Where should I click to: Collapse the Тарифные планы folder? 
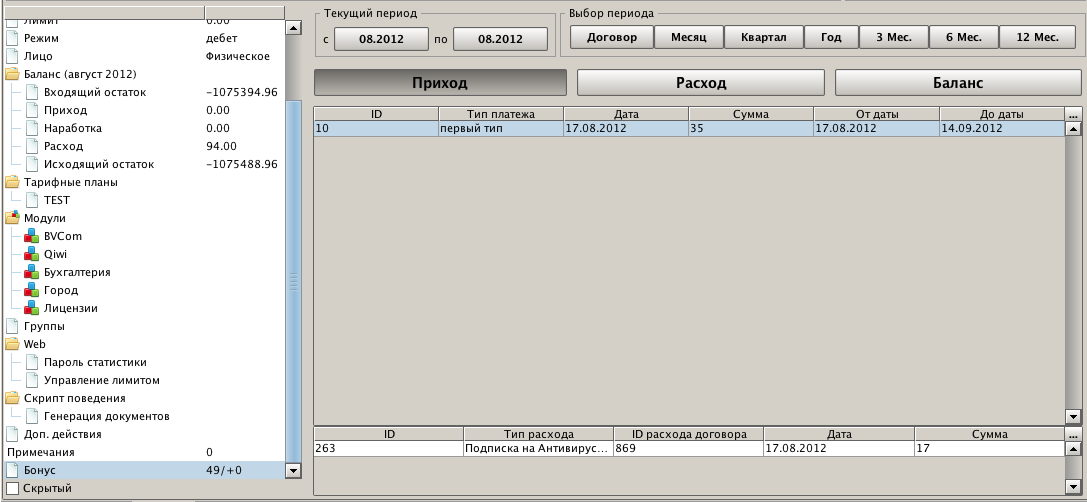(x=13, y=182)
